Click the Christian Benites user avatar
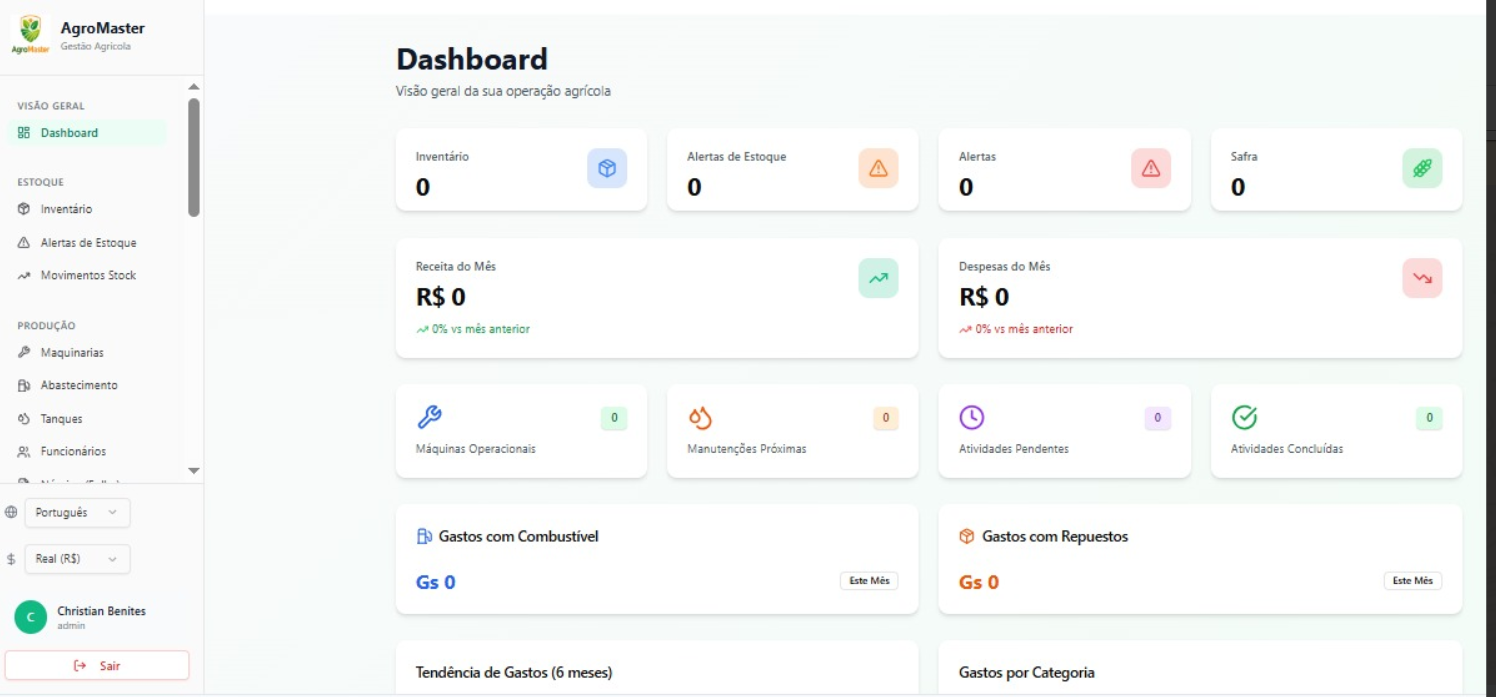This screenshot has height=697, width=1496. click(x=30, y=618)
